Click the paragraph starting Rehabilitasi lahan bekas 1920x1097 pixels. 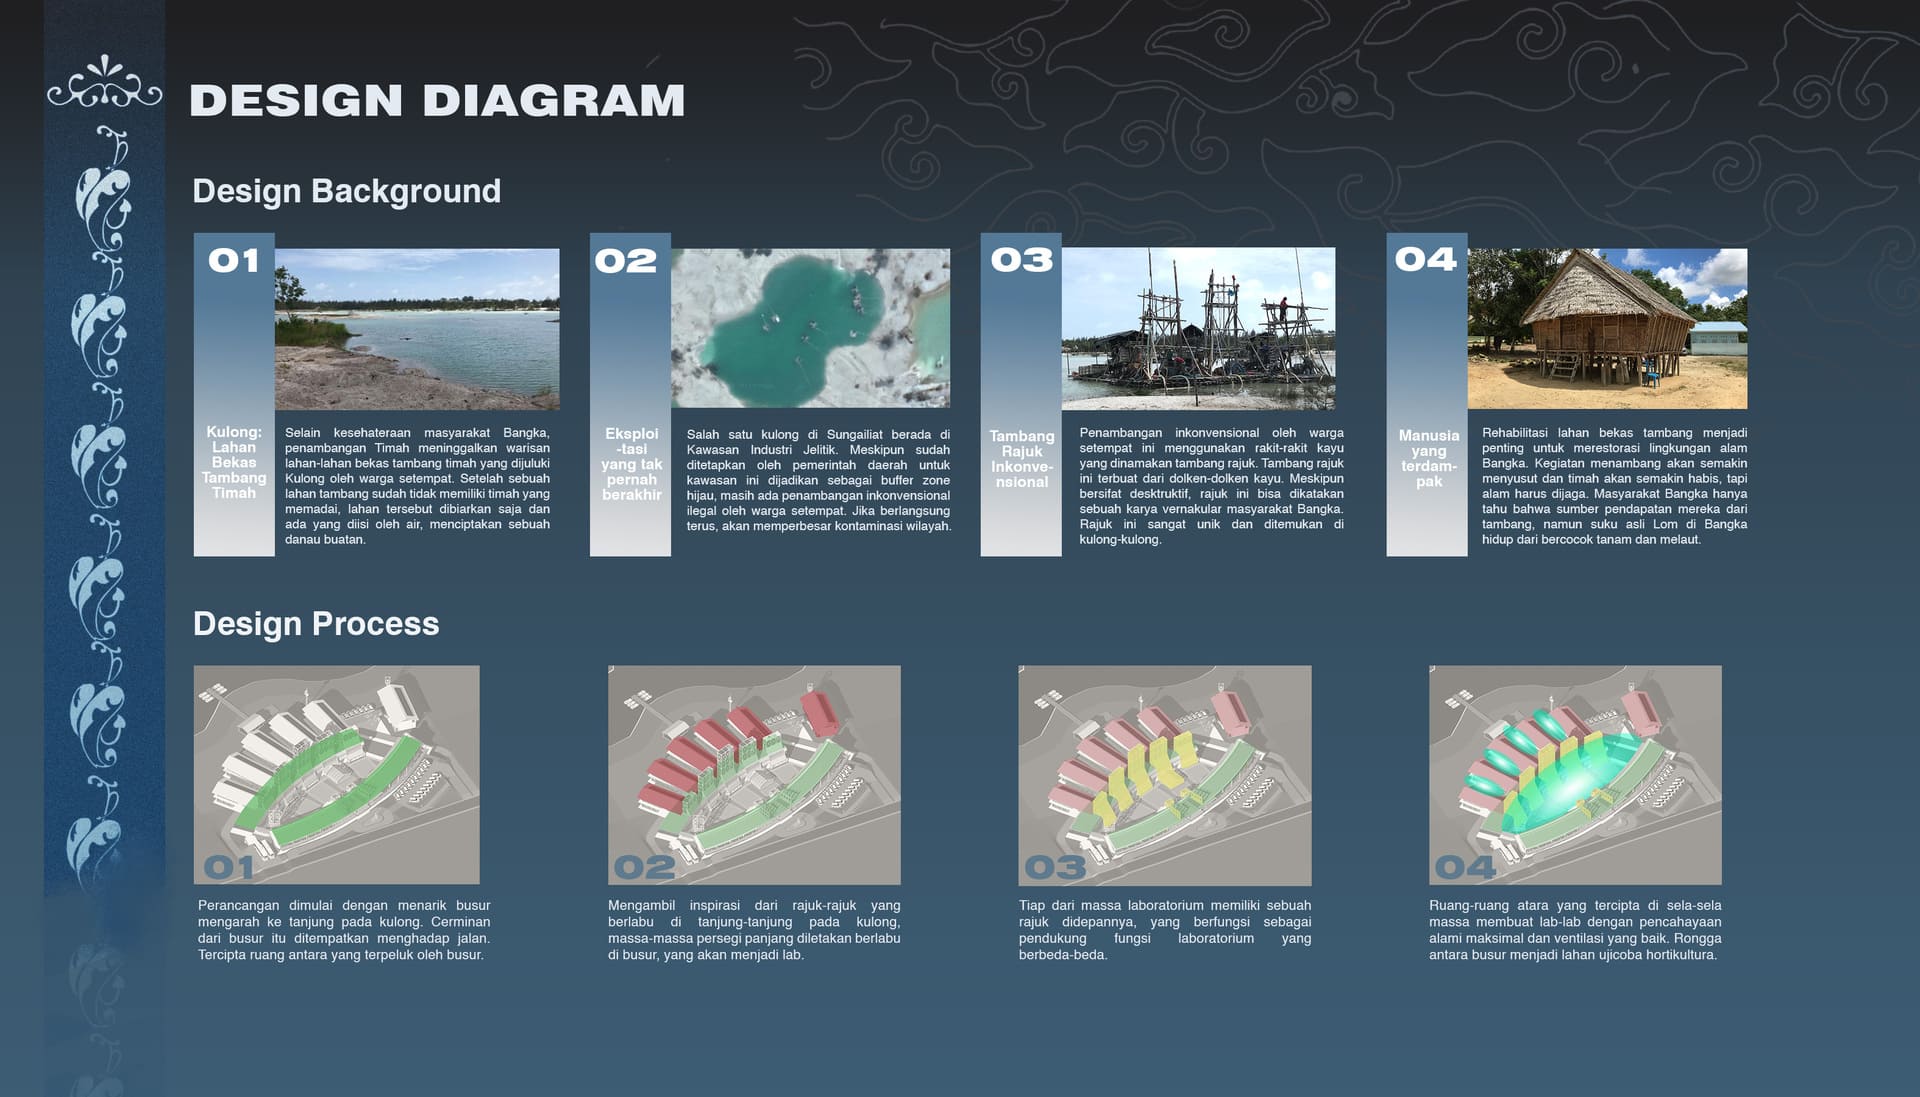click(x=1614, y=486)
